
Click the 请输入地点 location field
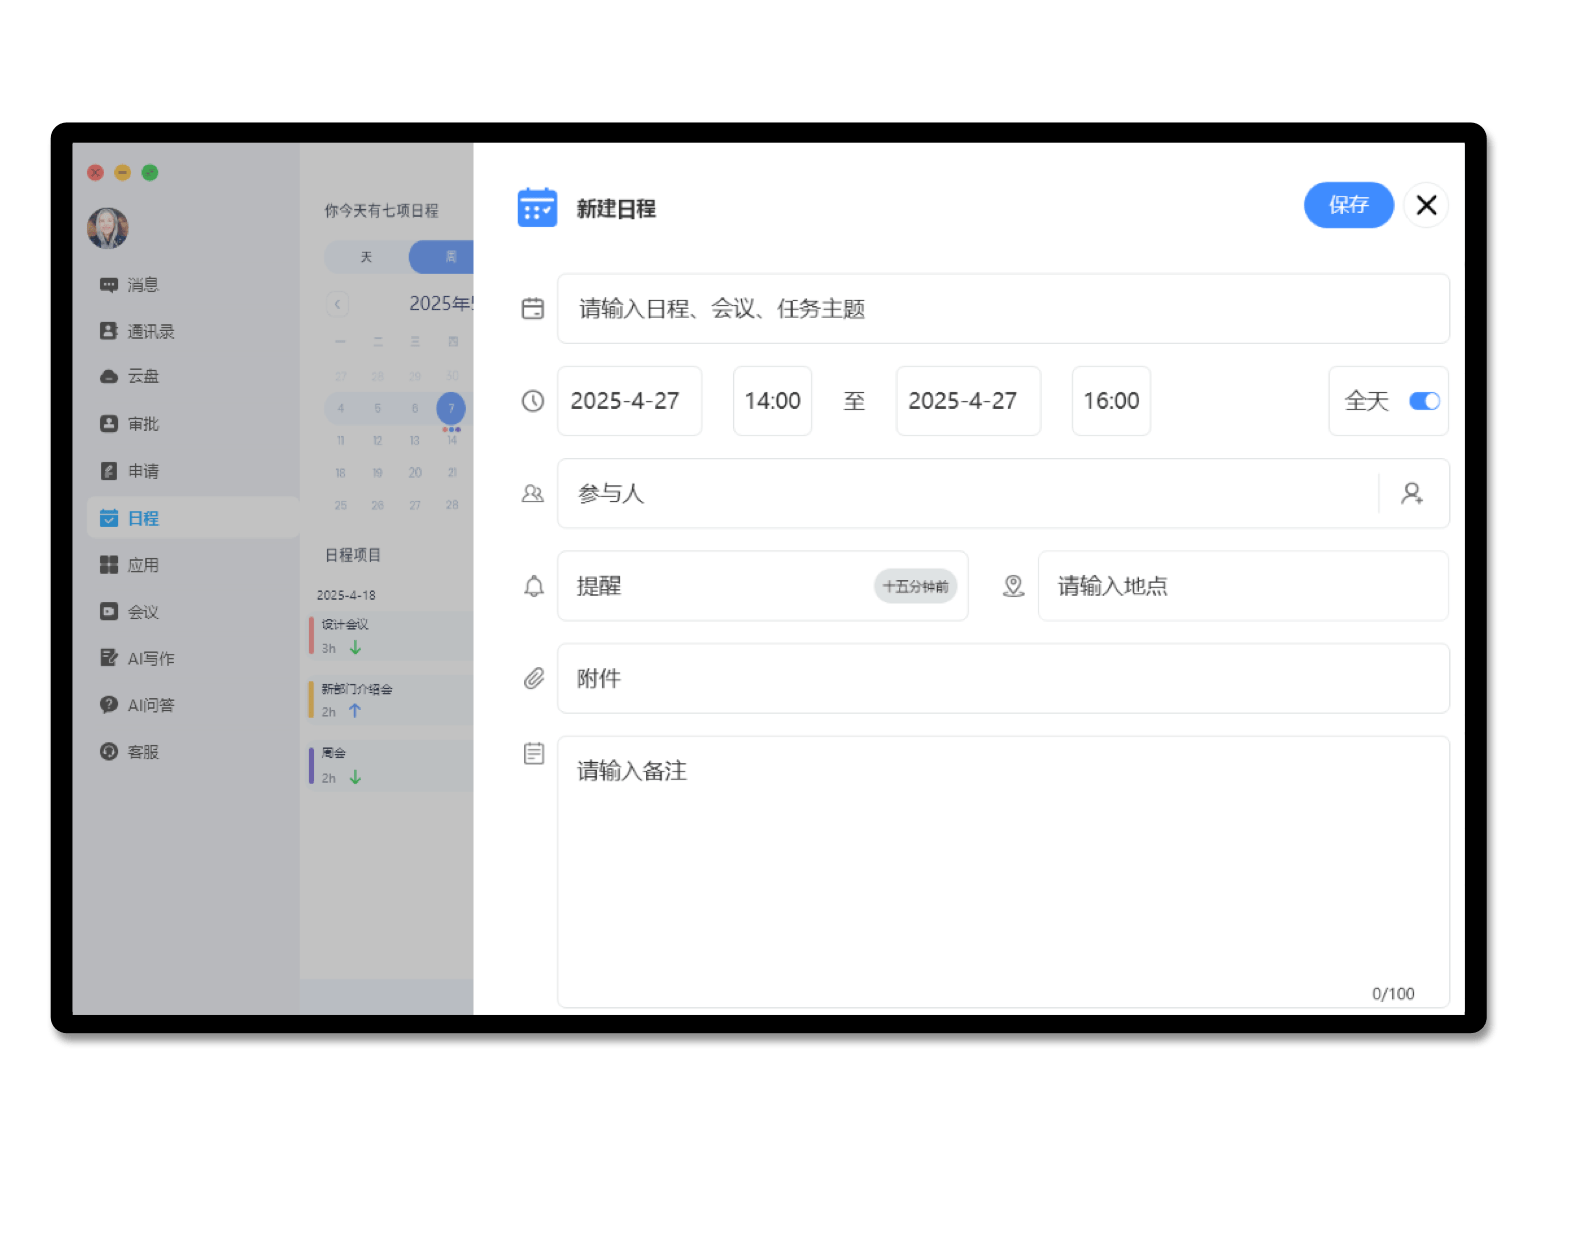(1243, 586)
